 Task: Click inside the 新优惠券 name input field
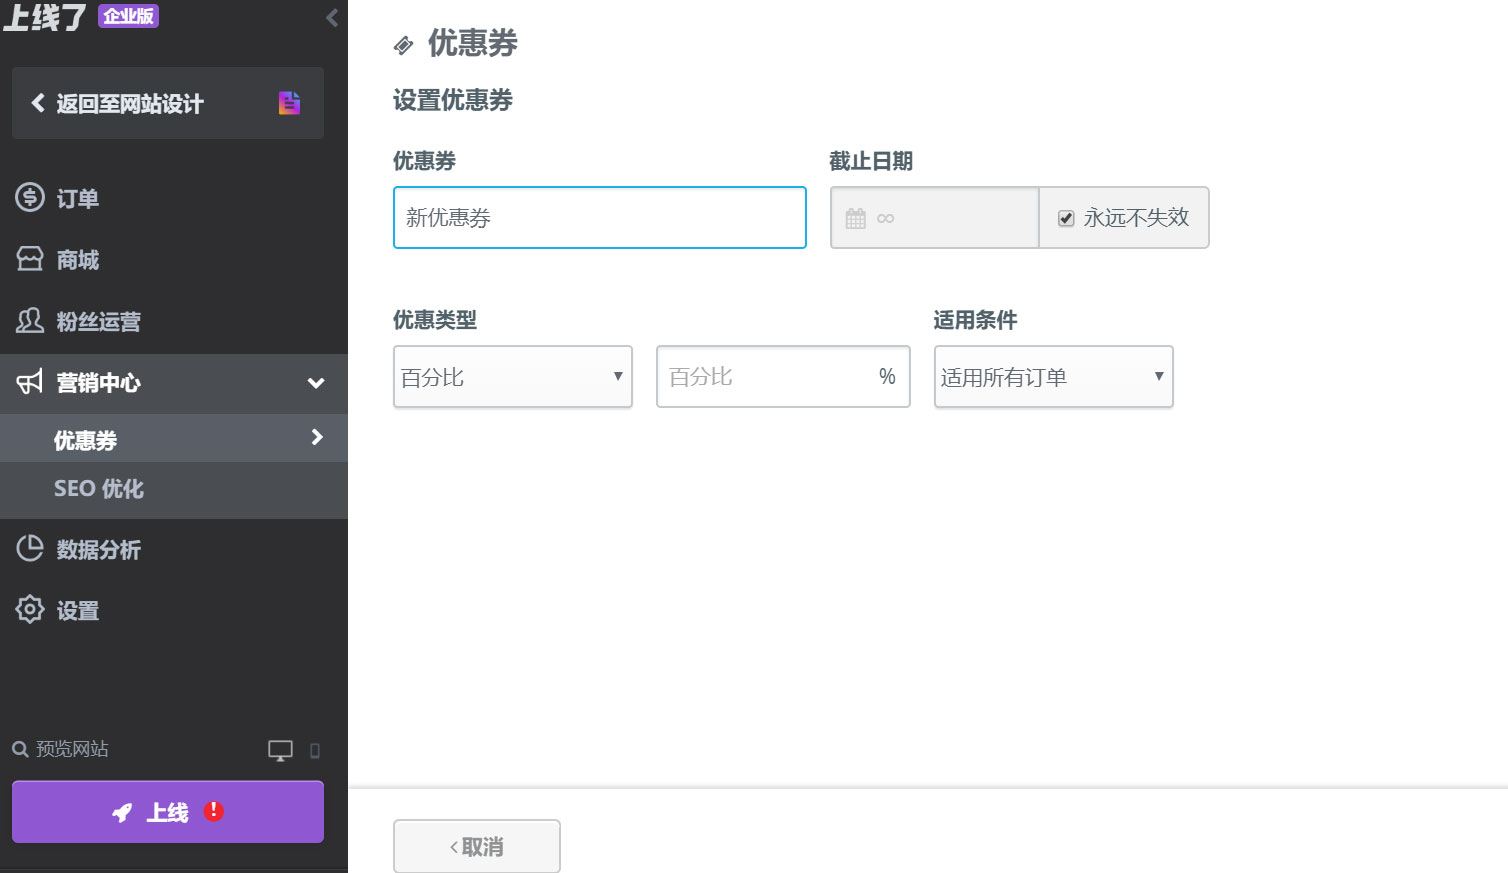599,217
